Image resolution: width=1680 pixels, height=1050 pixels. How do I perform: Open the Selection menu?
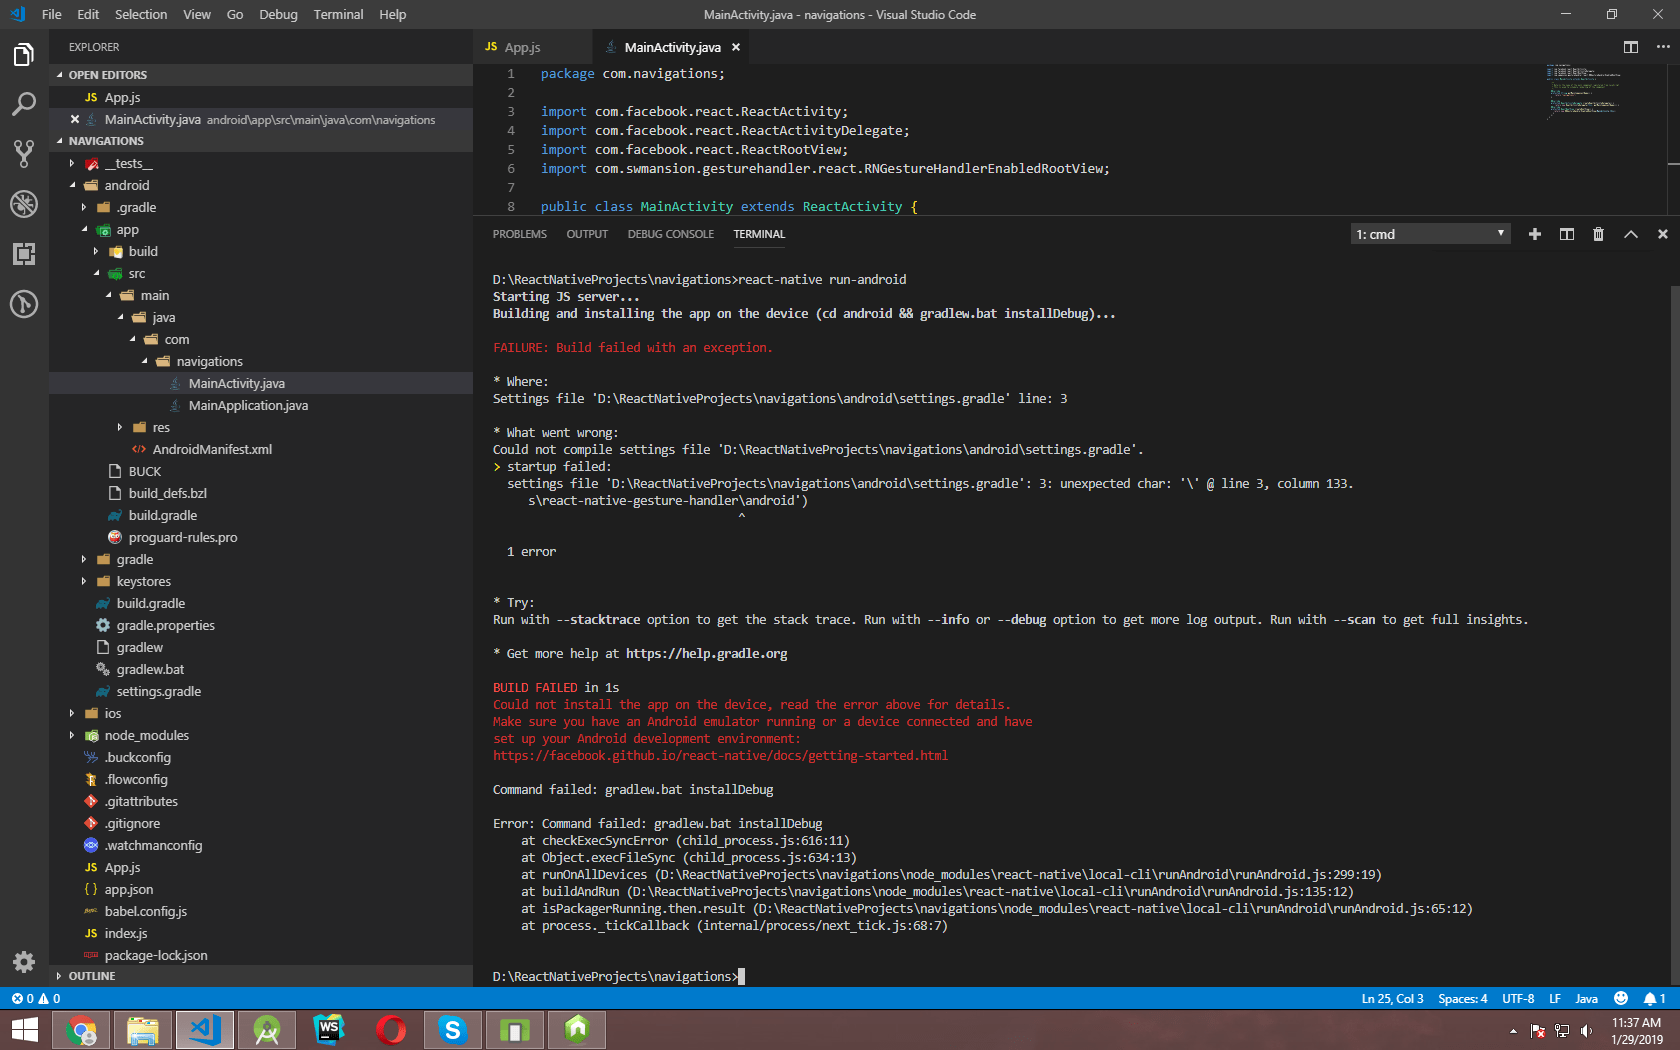(x=141, y=14)
